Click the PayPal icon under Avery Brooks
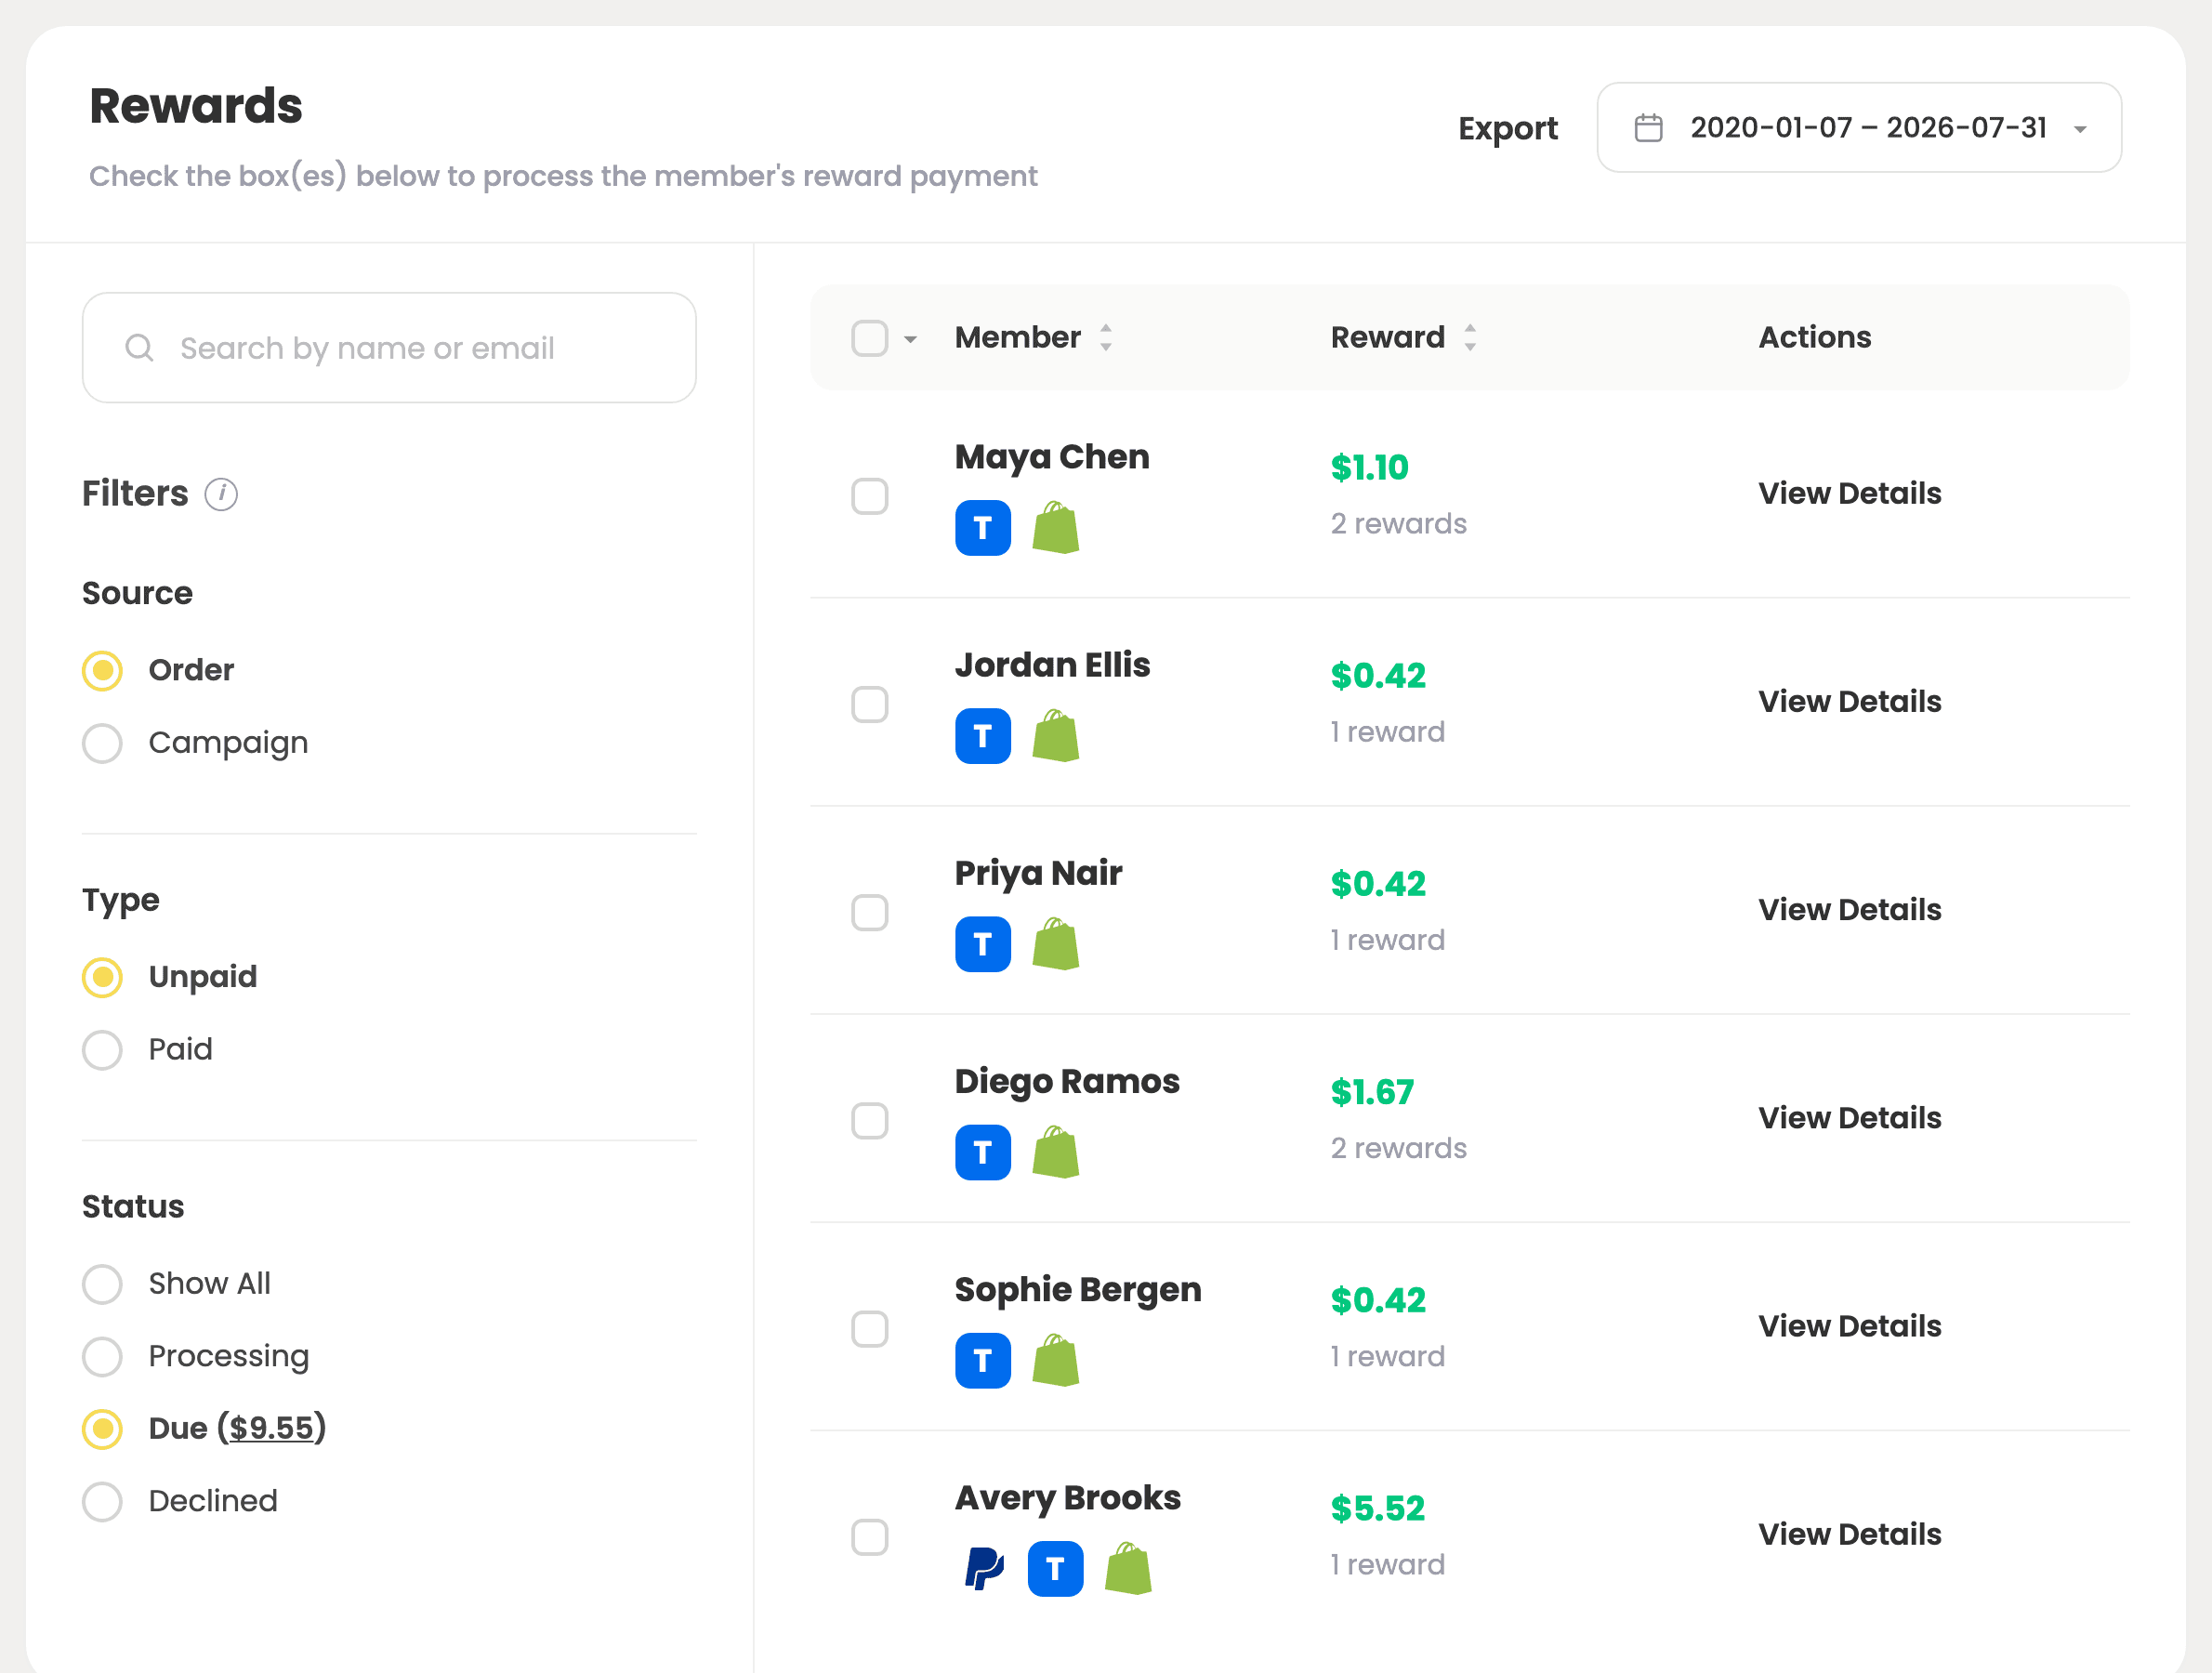This screenshot has height=1673, width=2212. [x=983, y=1568]
